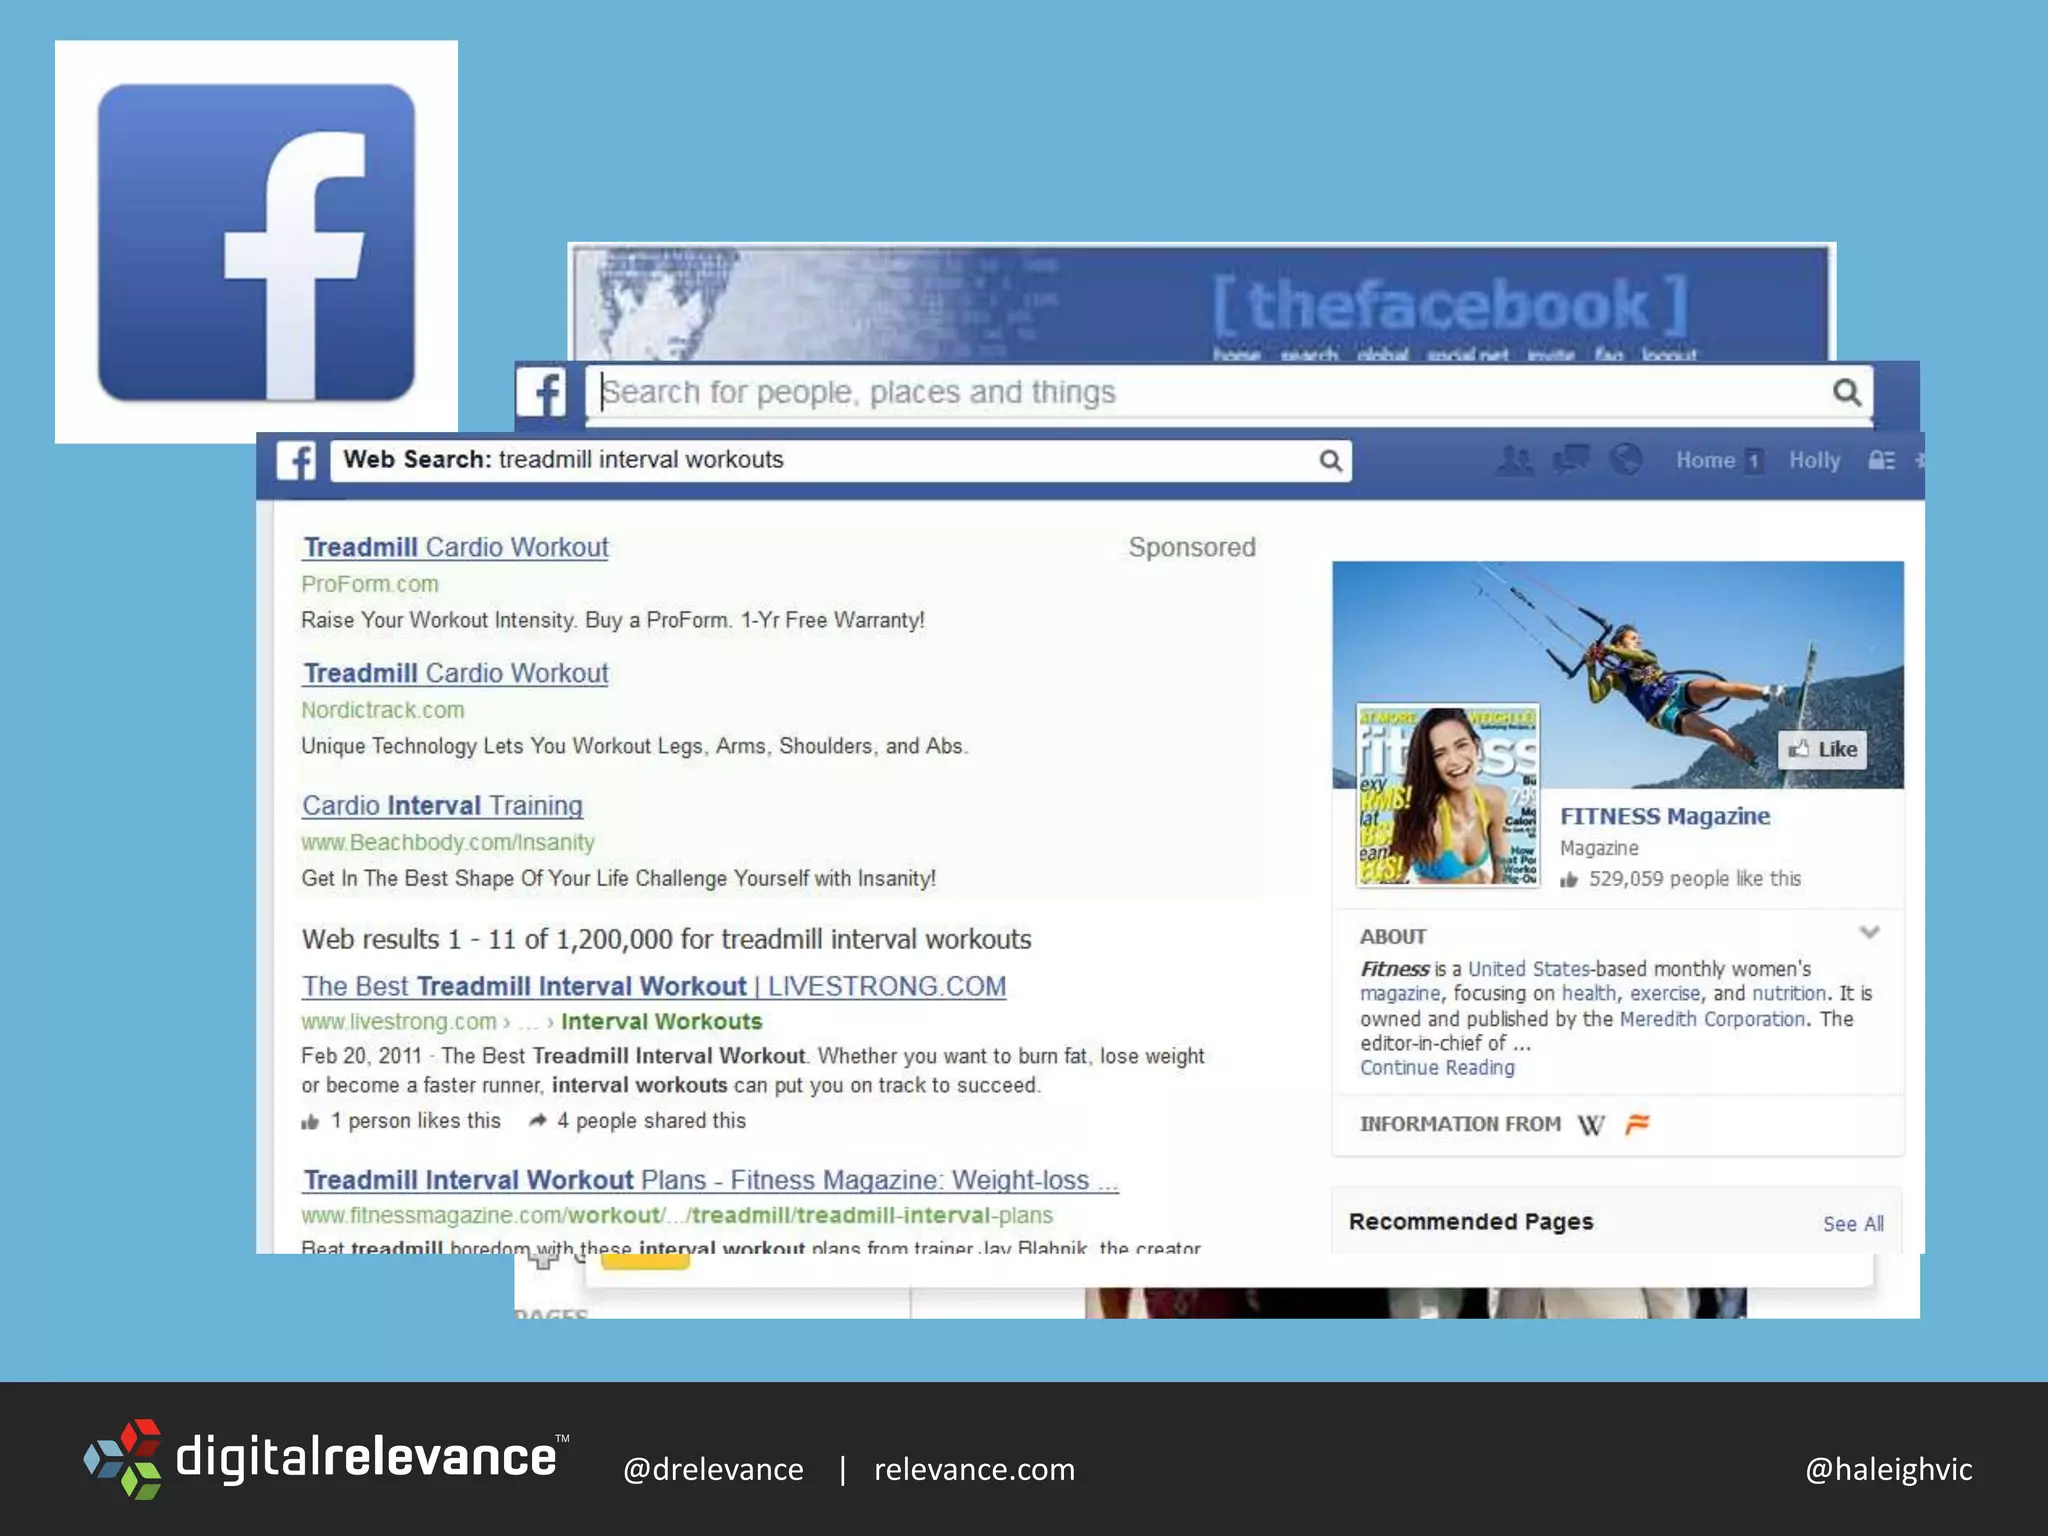This screenshot has height=1536, width=2048.
Task: Click magnifier in 'Search for people' bar
Action: (1847, 392)
